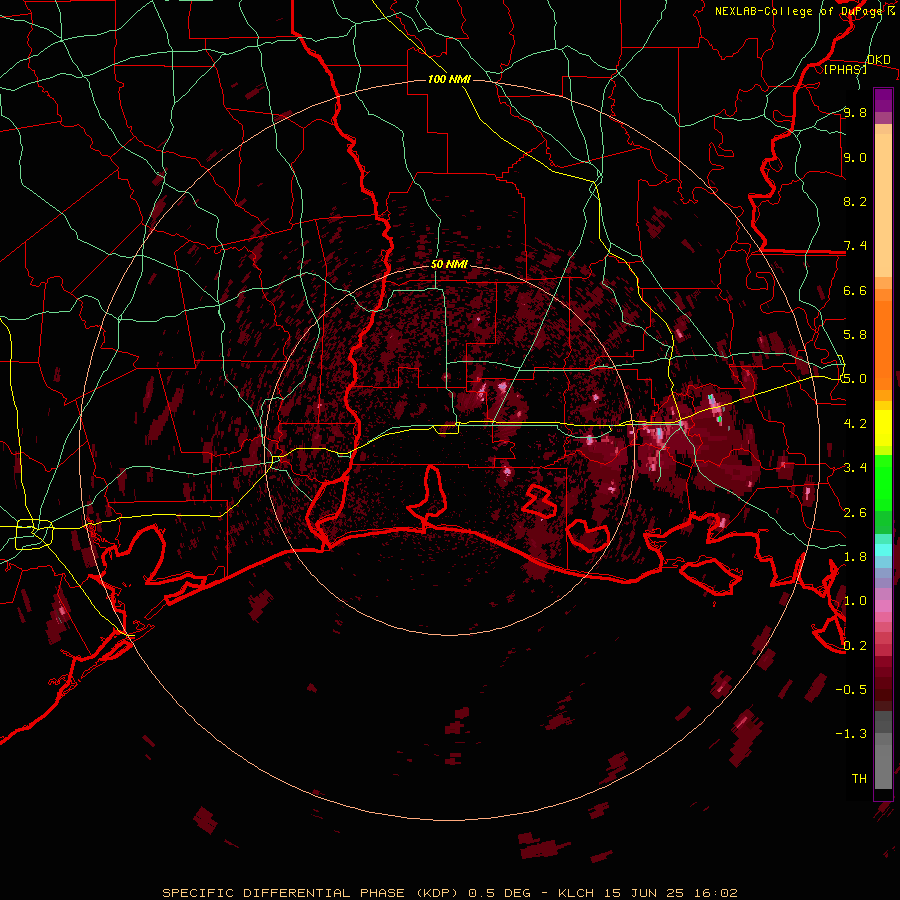Pick the yellow band of the KDP color scale
Screen dimensions: 900x900
click(883, 428)
